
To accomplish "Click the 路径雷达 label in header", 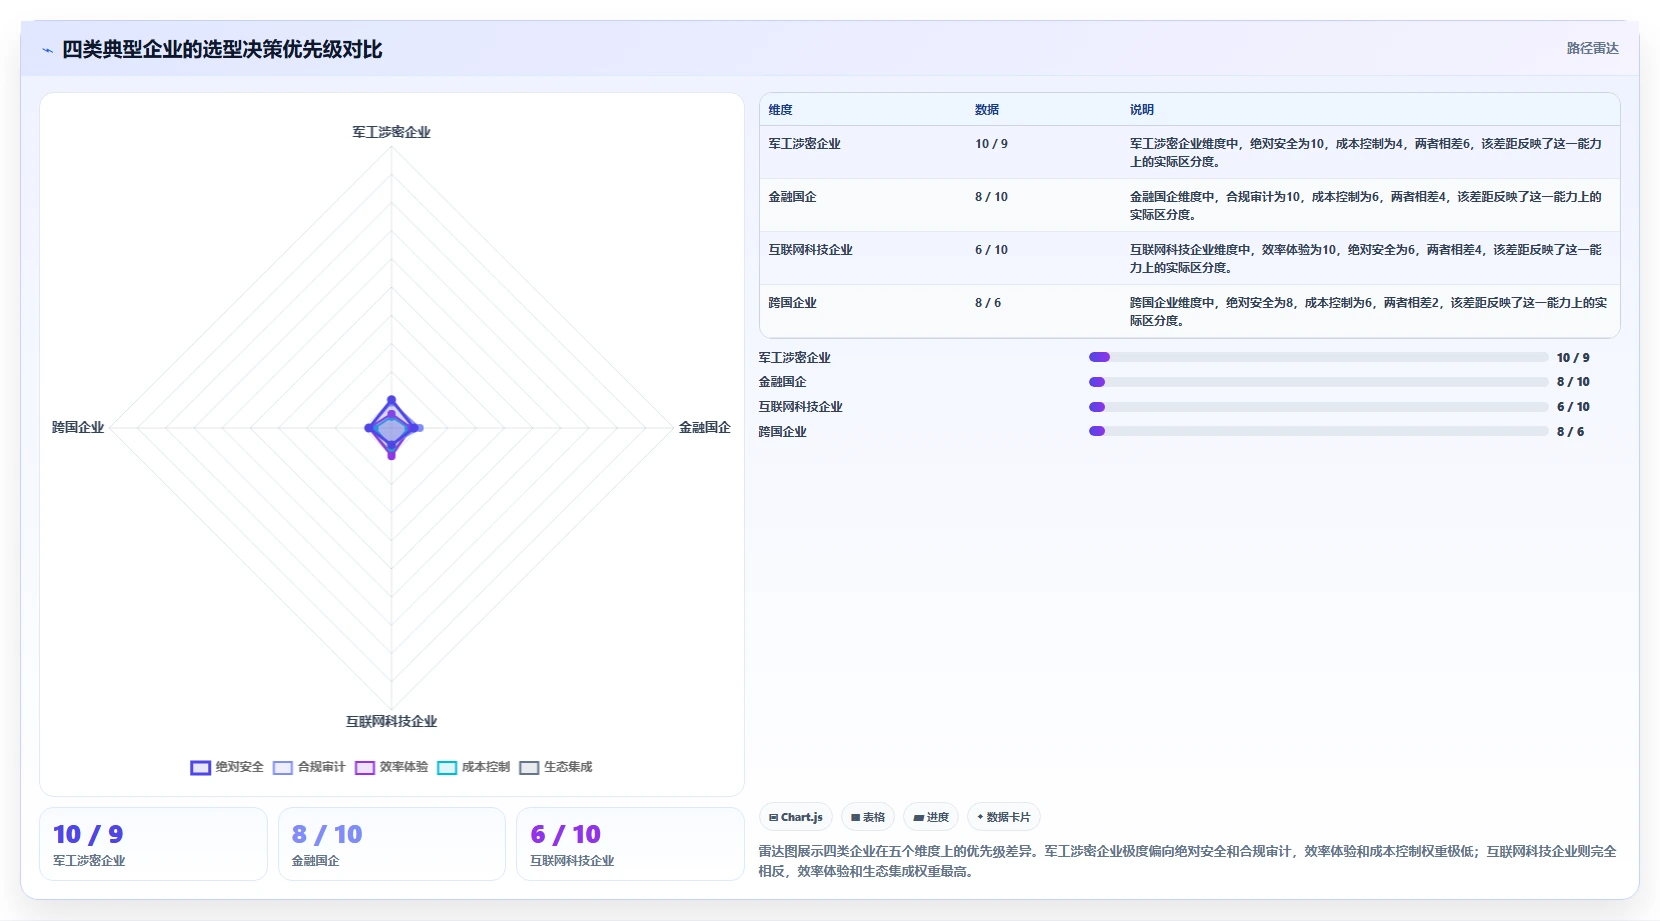I will point(1592,48).
